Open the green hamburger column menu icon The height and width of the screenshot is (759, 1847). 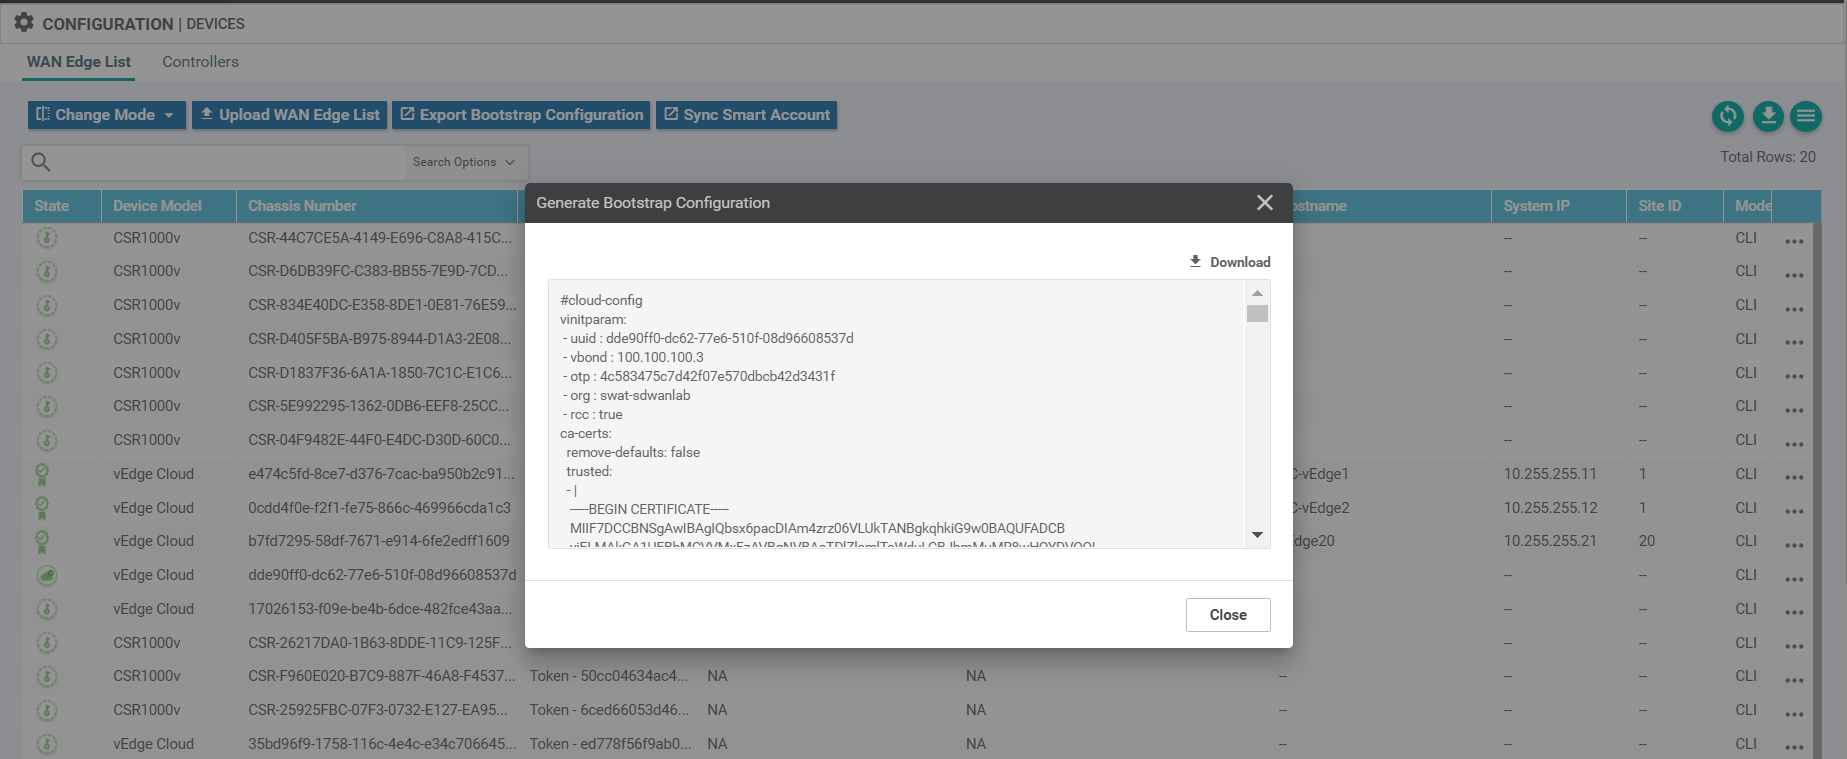[1805, 116]
